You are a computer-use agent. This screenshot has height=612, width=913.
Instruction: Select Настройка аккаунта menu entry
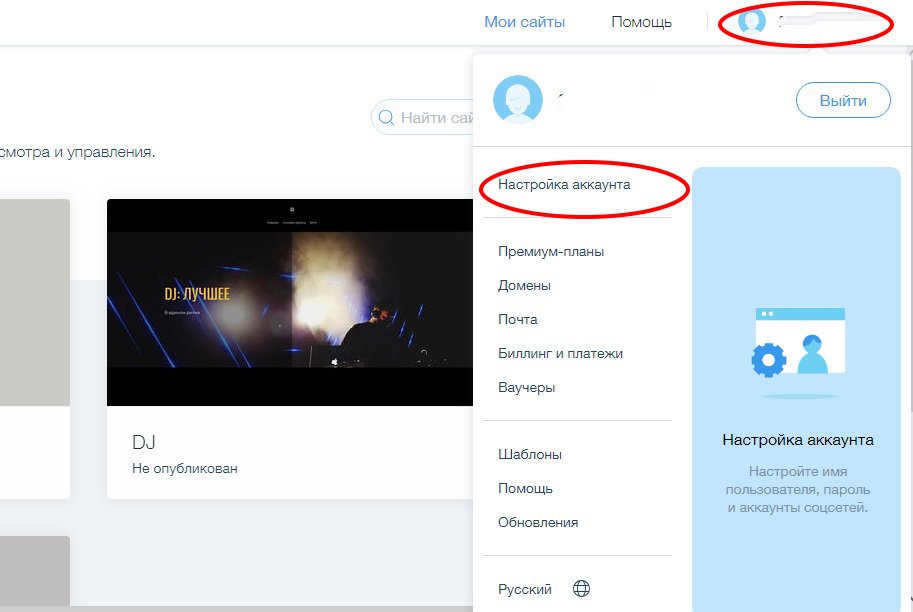[x=564, y=185]
